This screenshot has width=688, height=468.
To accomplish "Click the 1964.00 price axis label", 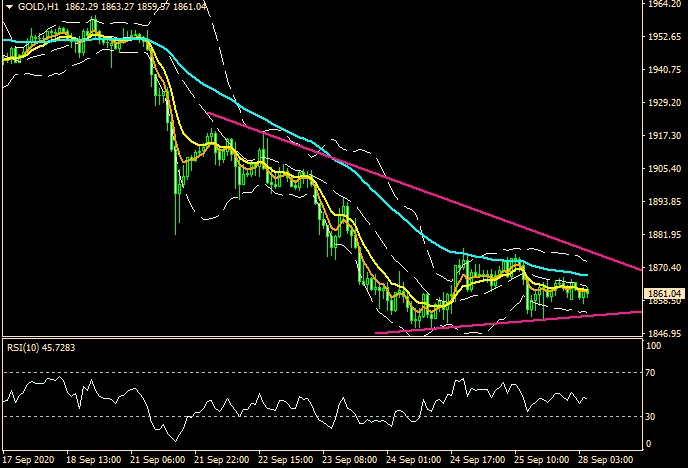I will [663, 5].
